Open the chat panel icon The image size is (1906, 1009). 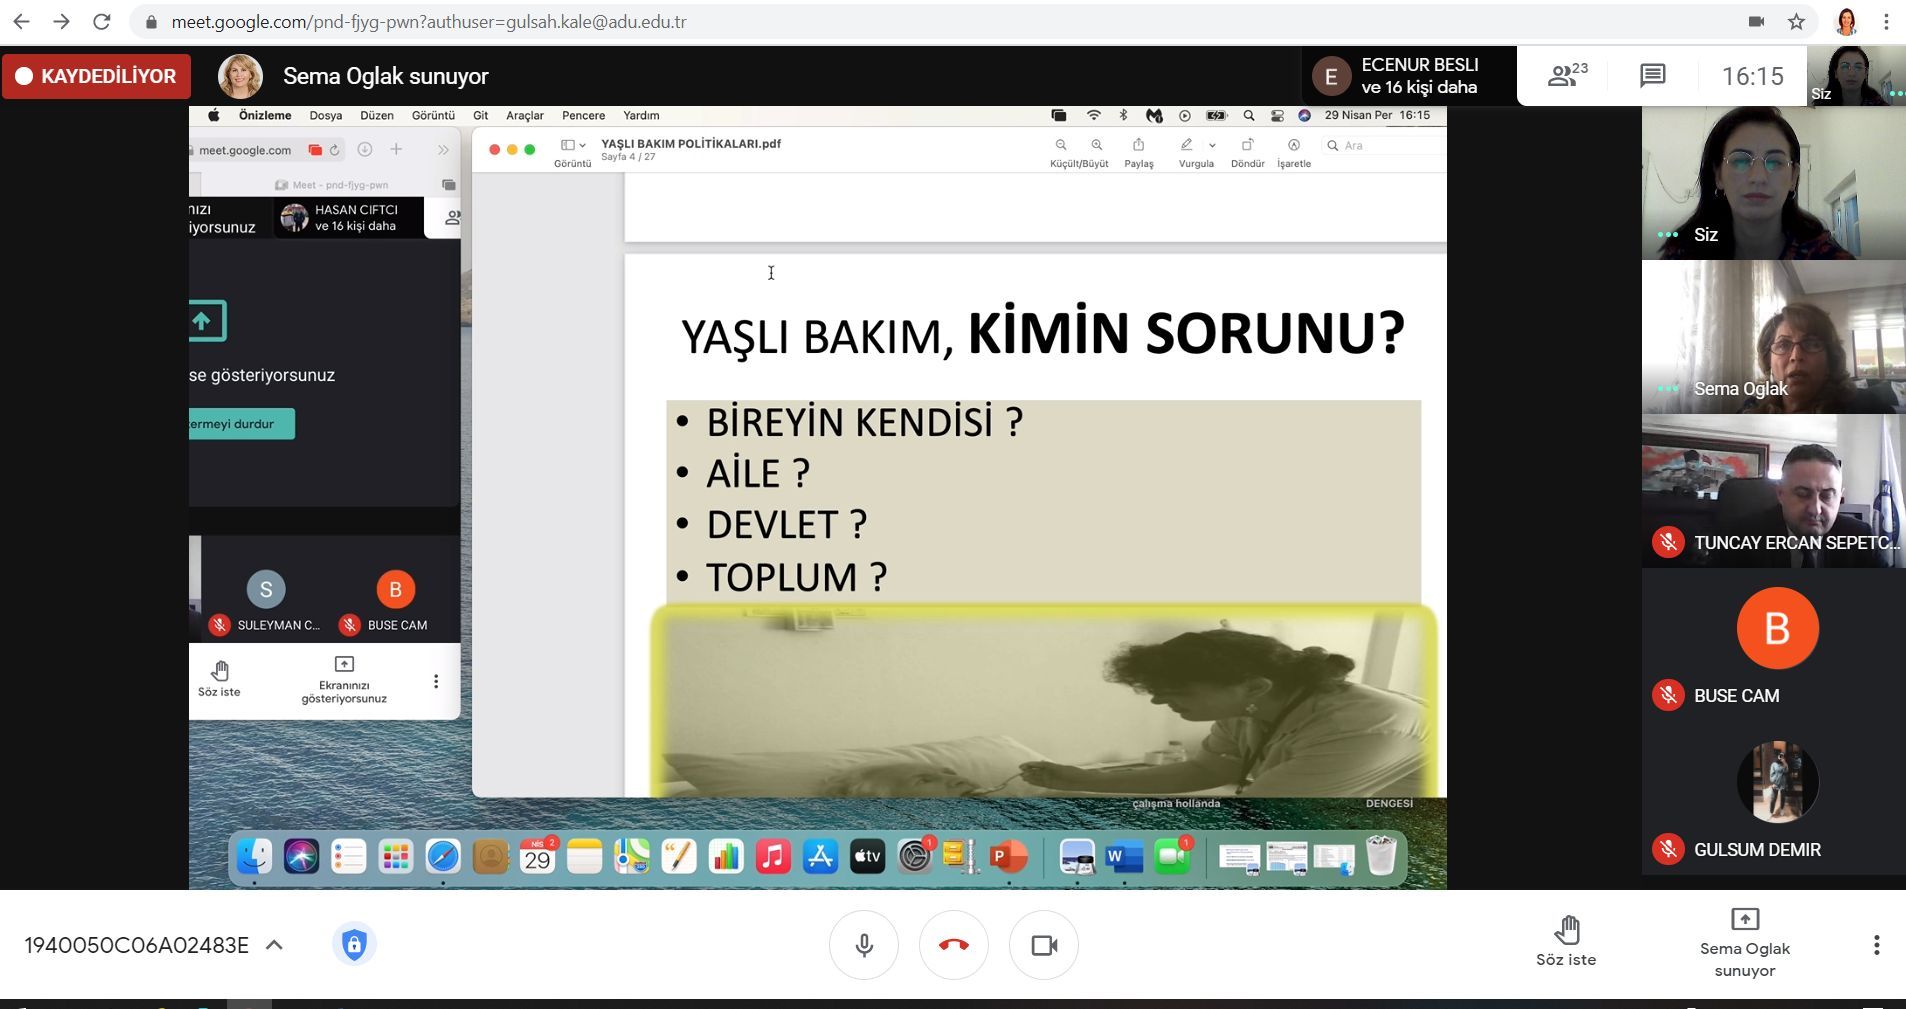[1652, 76]
